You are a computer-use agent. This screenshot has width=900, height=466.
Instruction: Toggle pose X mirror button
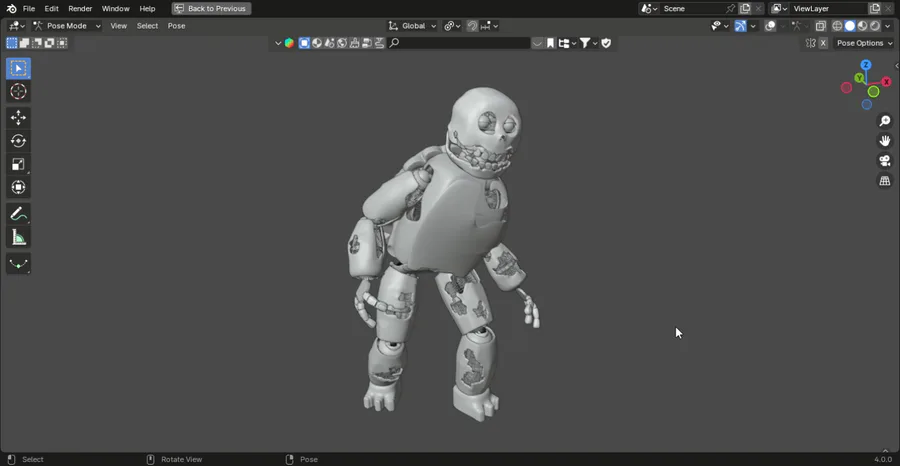[823, 43]
